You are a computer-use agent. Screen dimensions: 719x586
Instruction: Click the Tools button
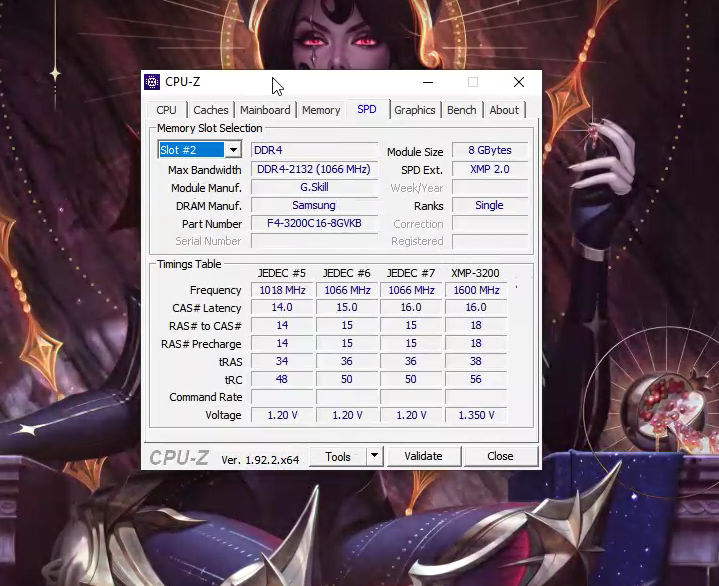(338, 457)
